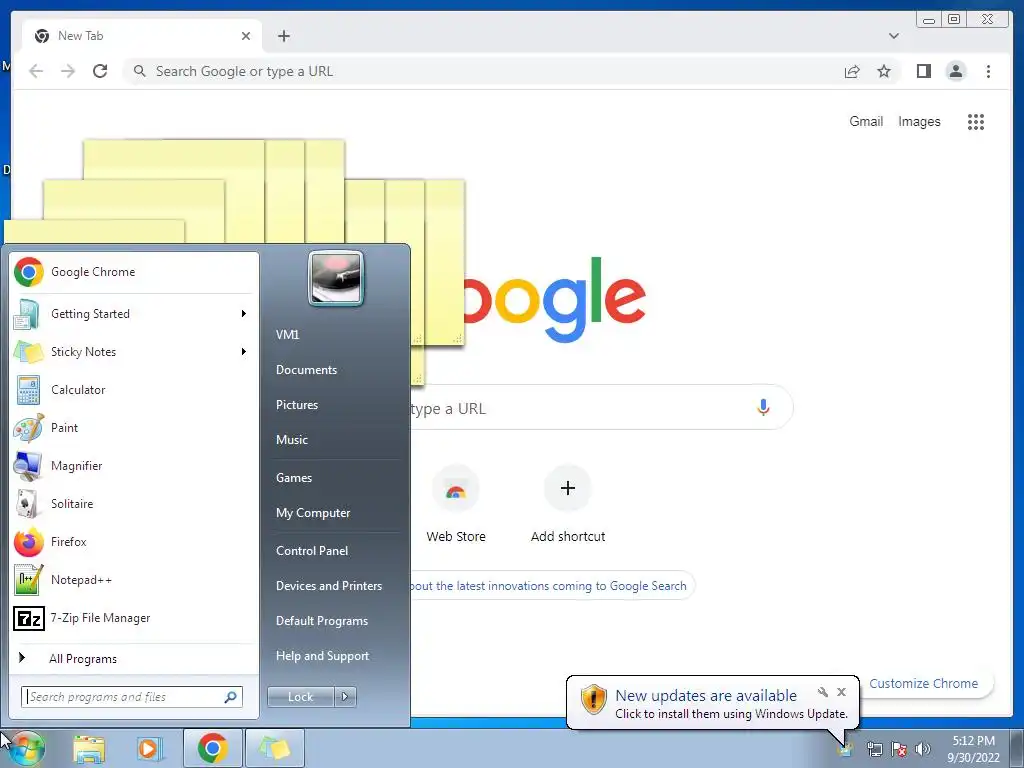Image resolution: width=1024 pixels, height=768 pixels.
Task: Expand Getting Started submenu arrow
Action: click(x=244, y=314)
